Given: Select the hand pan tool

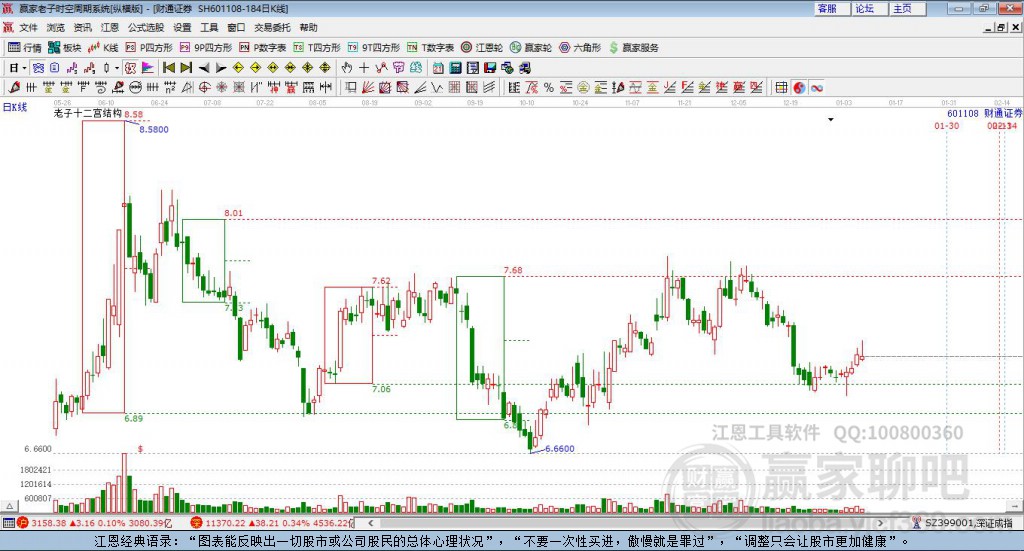Looking at the screenshot, I should pyautogui.click(x=347, y=68).
